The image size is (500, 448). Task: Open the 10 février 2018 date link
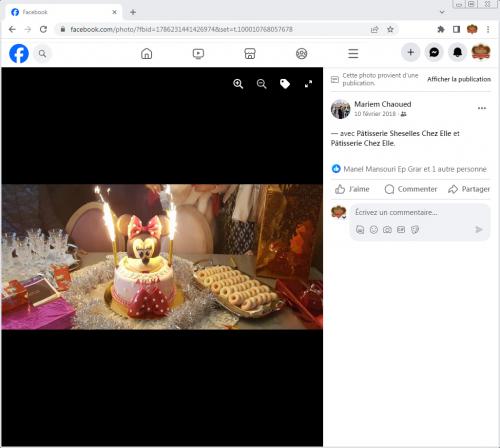[375, 114]
